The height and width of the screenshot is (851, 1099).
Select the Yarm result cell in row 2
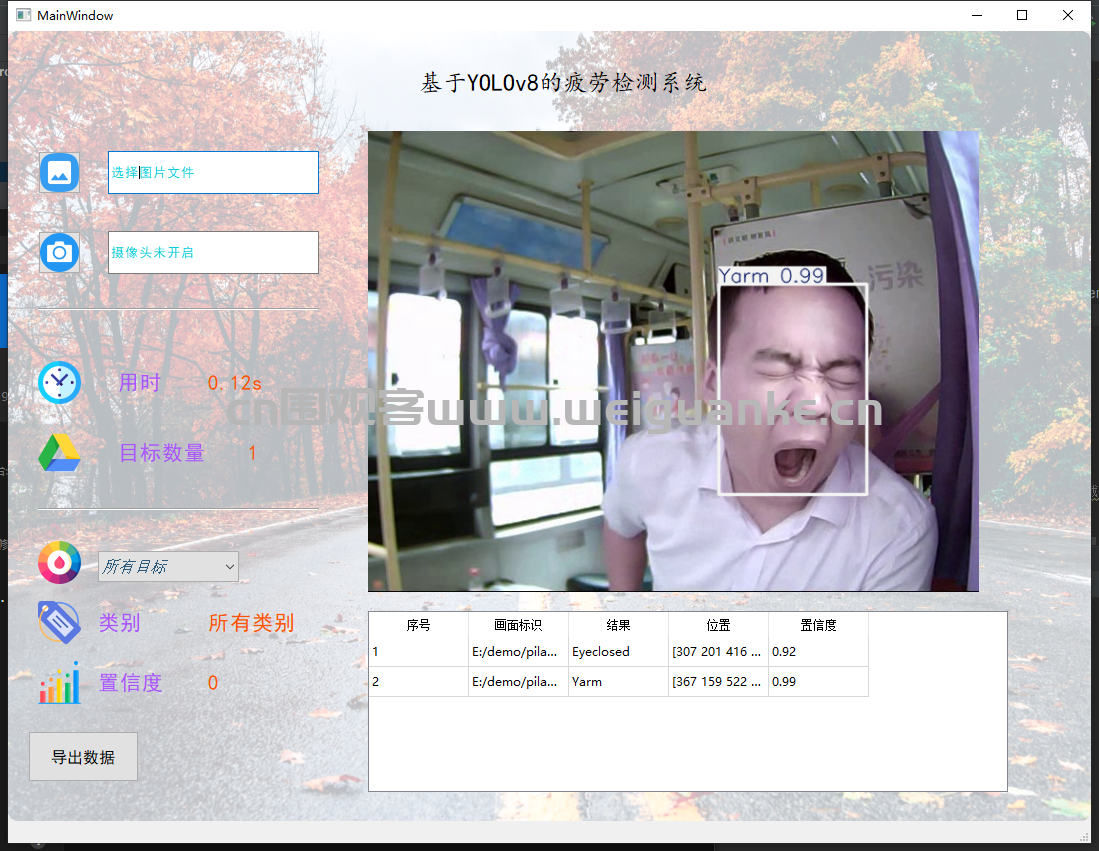click(x=618, y=682)
